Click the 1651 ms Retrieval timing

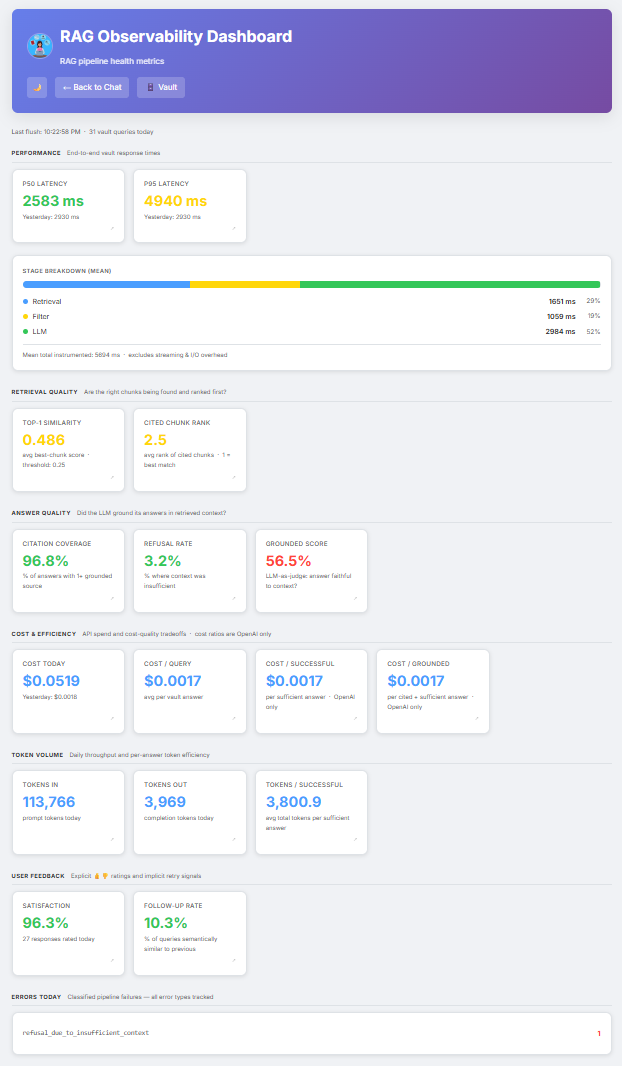[x=562, y=301]
